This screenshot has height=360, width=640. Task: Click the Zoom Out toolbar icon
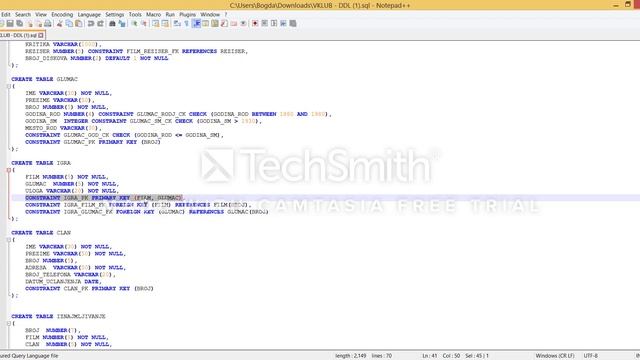[144, 24]
